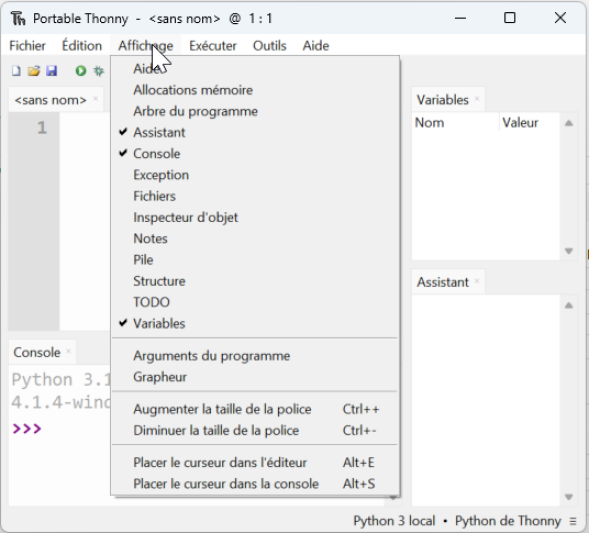This screenshot has width=589, height=533.
Task: Enable the Fichiers view
Action: pyautogui.click(x=255, y=196)
